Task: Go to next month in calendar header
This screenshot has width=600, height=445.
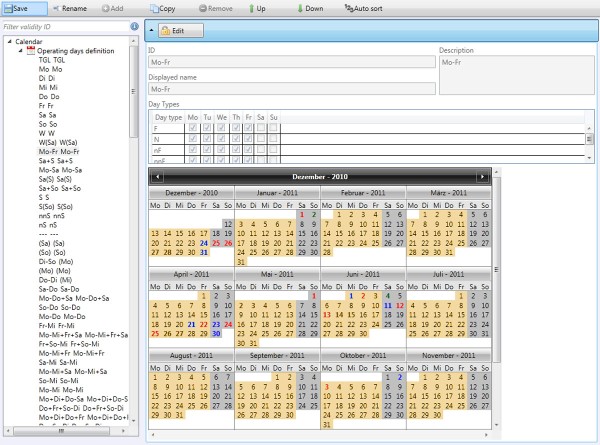Action: [482, 176]
